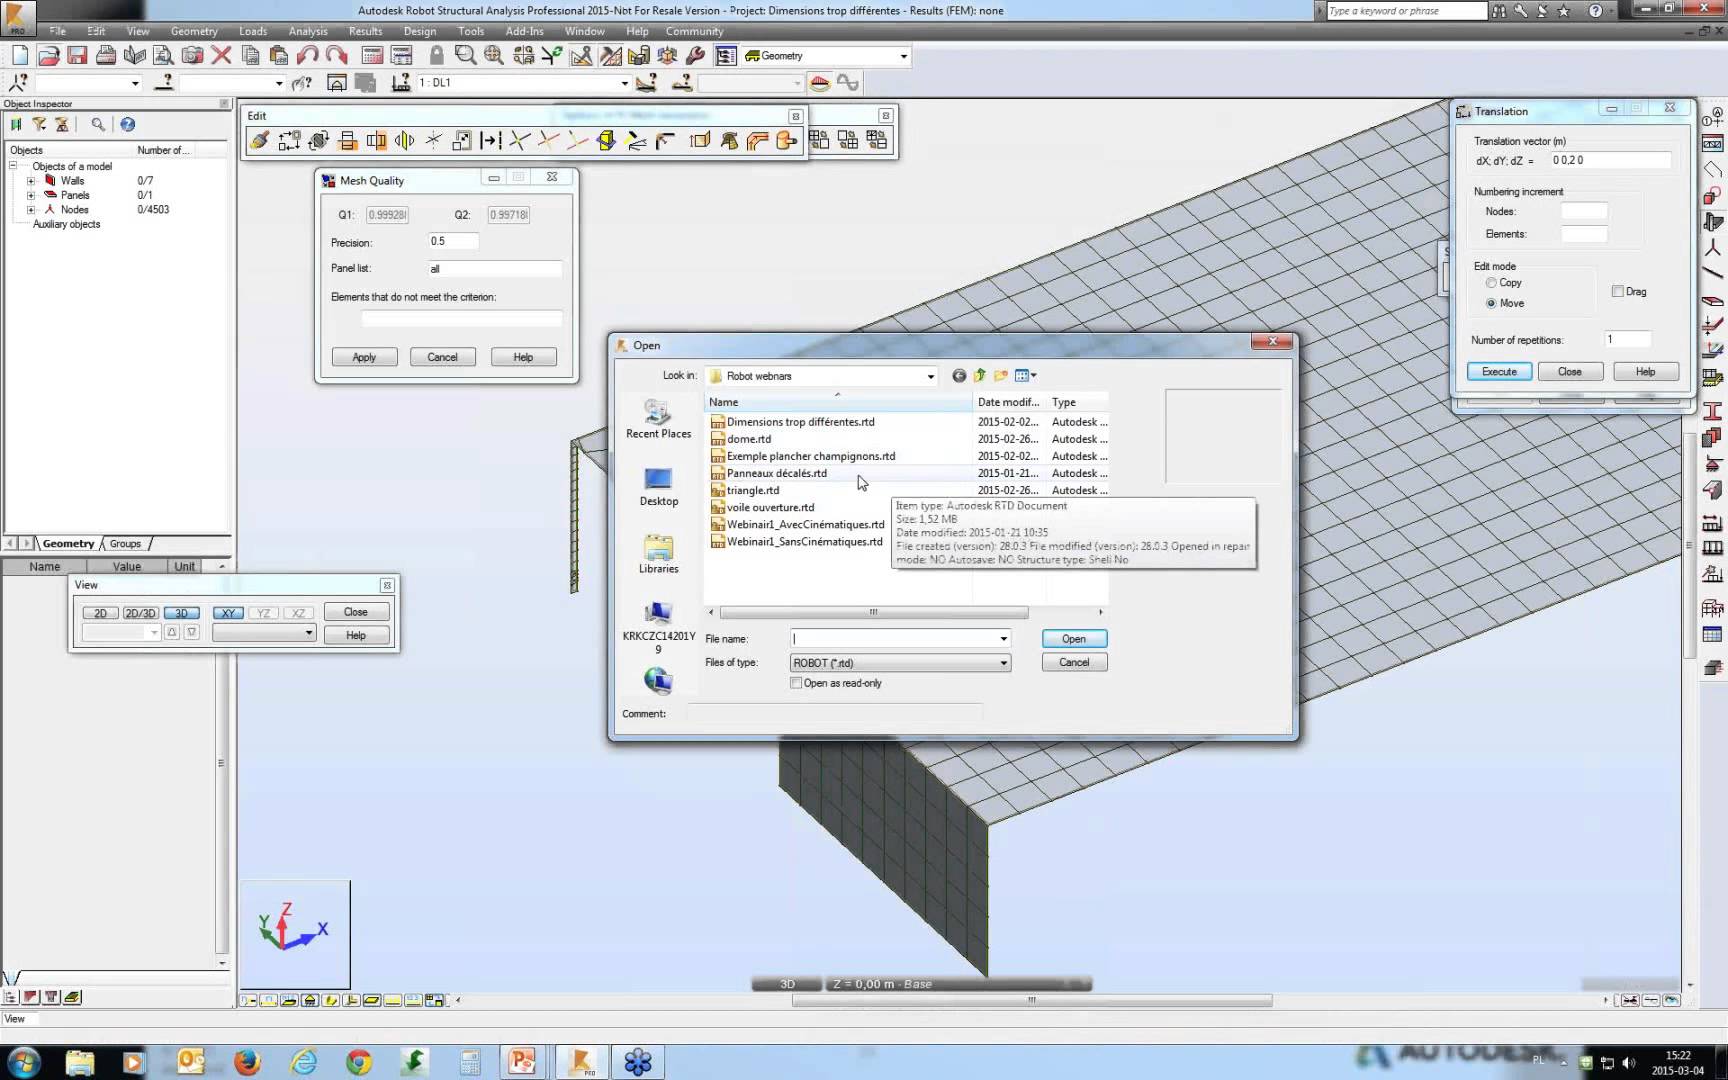Image resolution: width=1728 pixels, height=1080 pixels.
Task: Switch to the Groups tab in Object Inspector
Action: [x=125, y=543]
